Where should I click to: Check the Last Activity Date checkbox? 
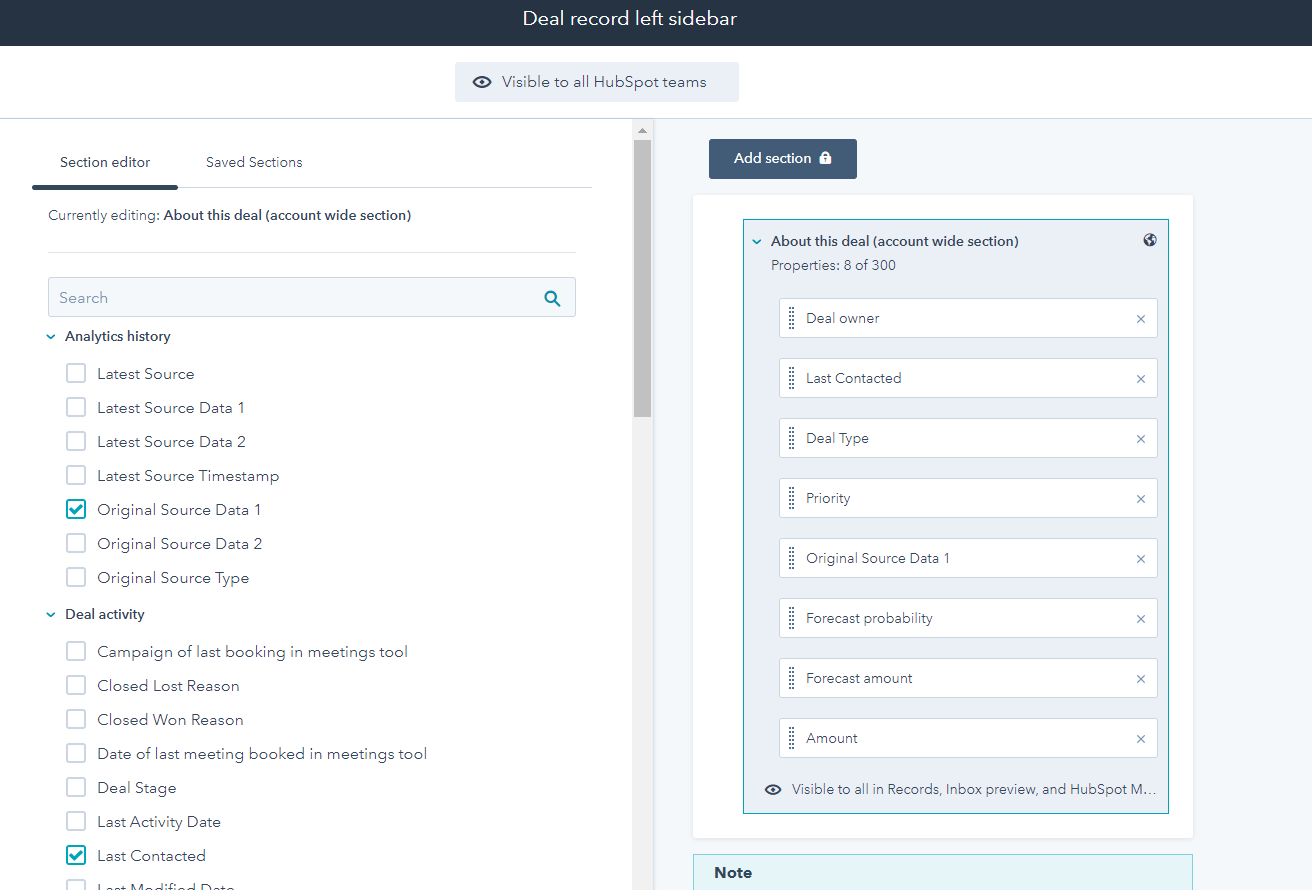76,822
